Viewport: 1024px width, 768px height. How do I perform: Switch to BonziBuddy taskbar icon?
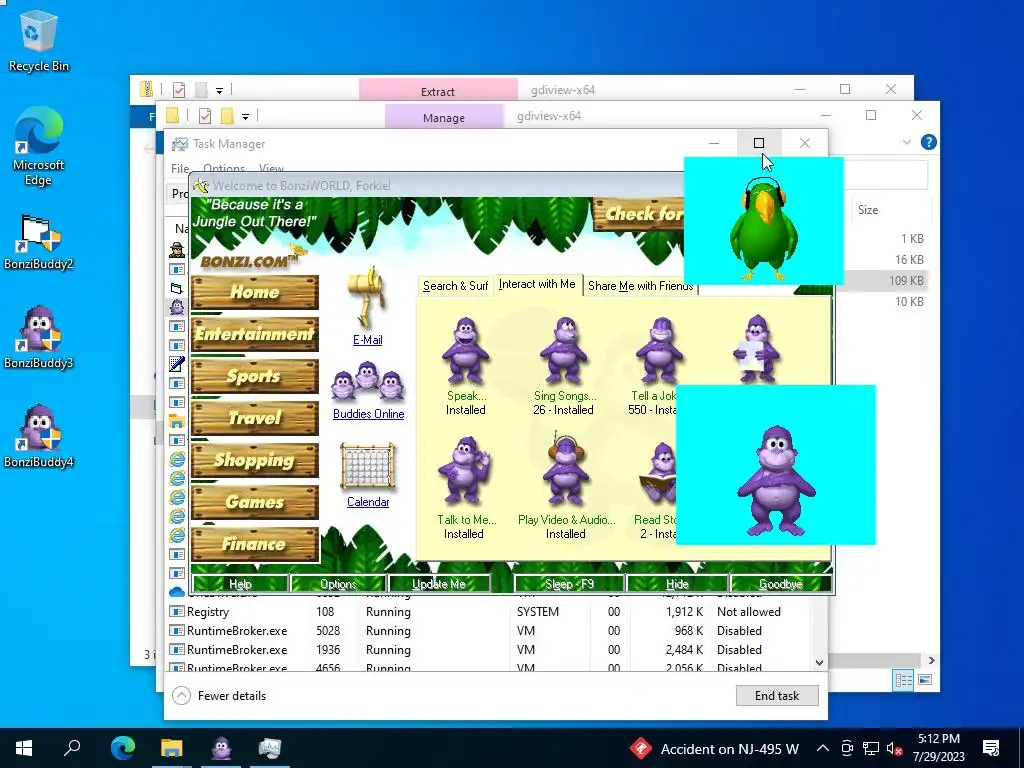[x=221, y=748]
